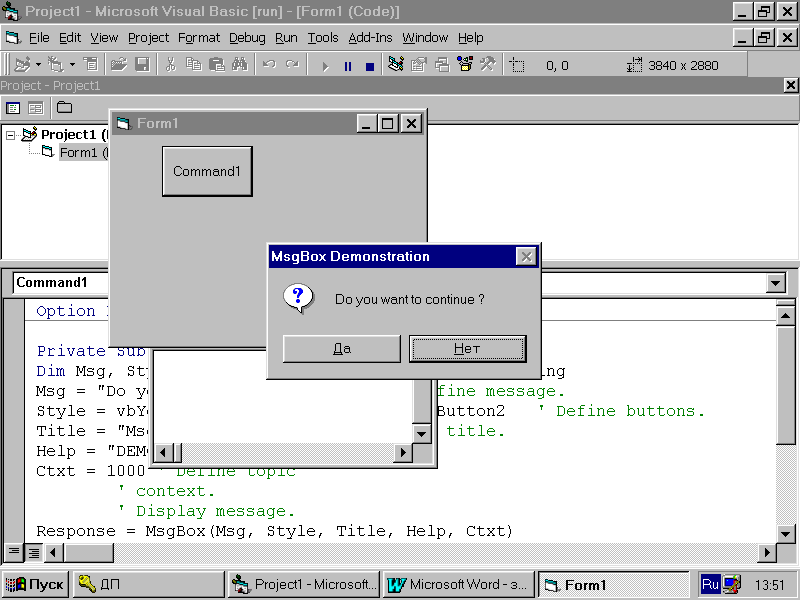
Task: Switch to Project1 - Microsoft taskbar button
Action: point(304,584)
